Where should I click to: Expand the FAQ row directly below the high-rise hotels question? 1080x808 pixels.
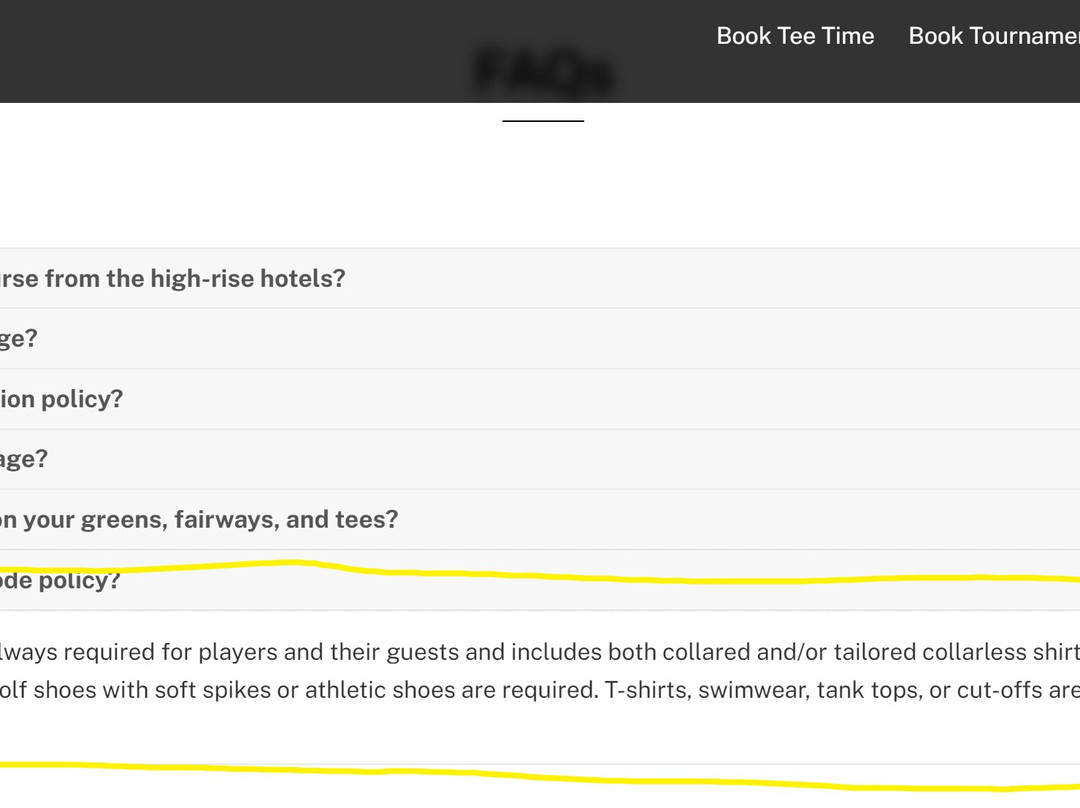[18, 339]
